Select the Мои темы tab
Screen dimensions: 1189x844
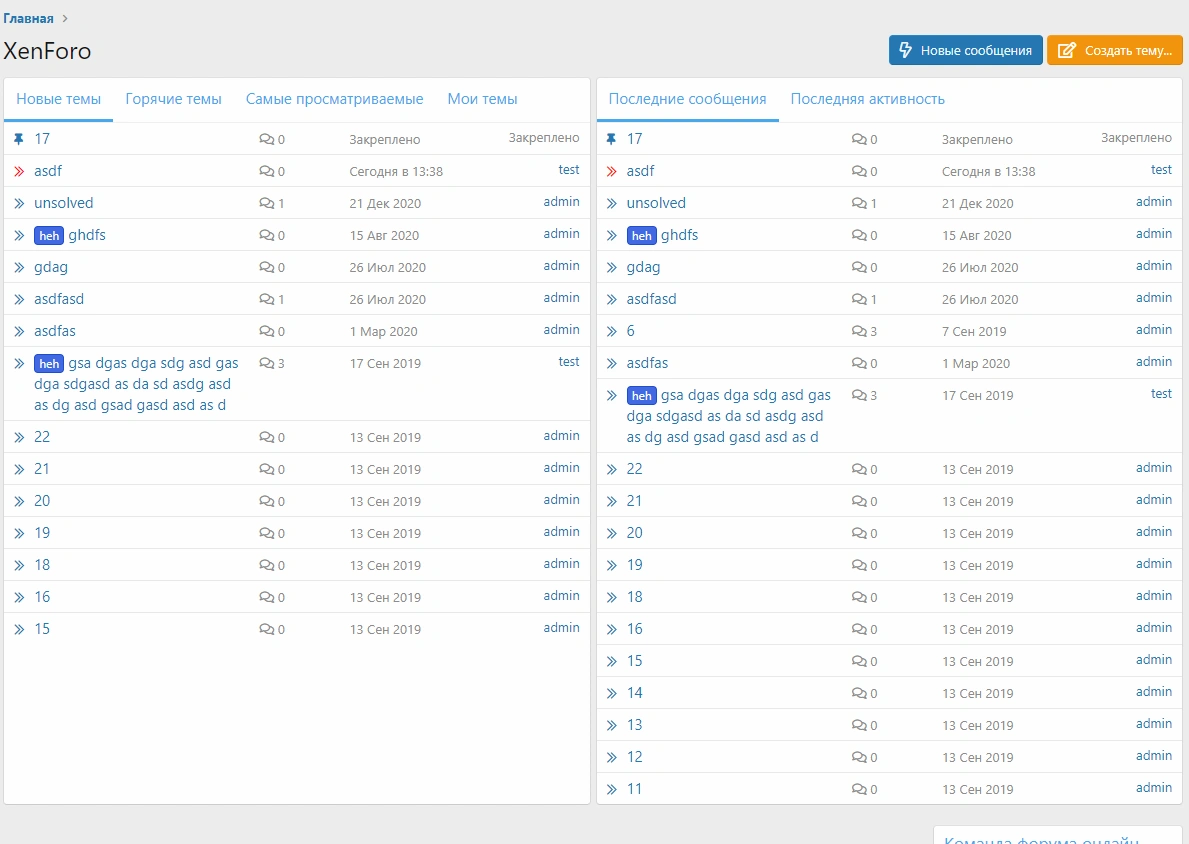tap(482, 99)
